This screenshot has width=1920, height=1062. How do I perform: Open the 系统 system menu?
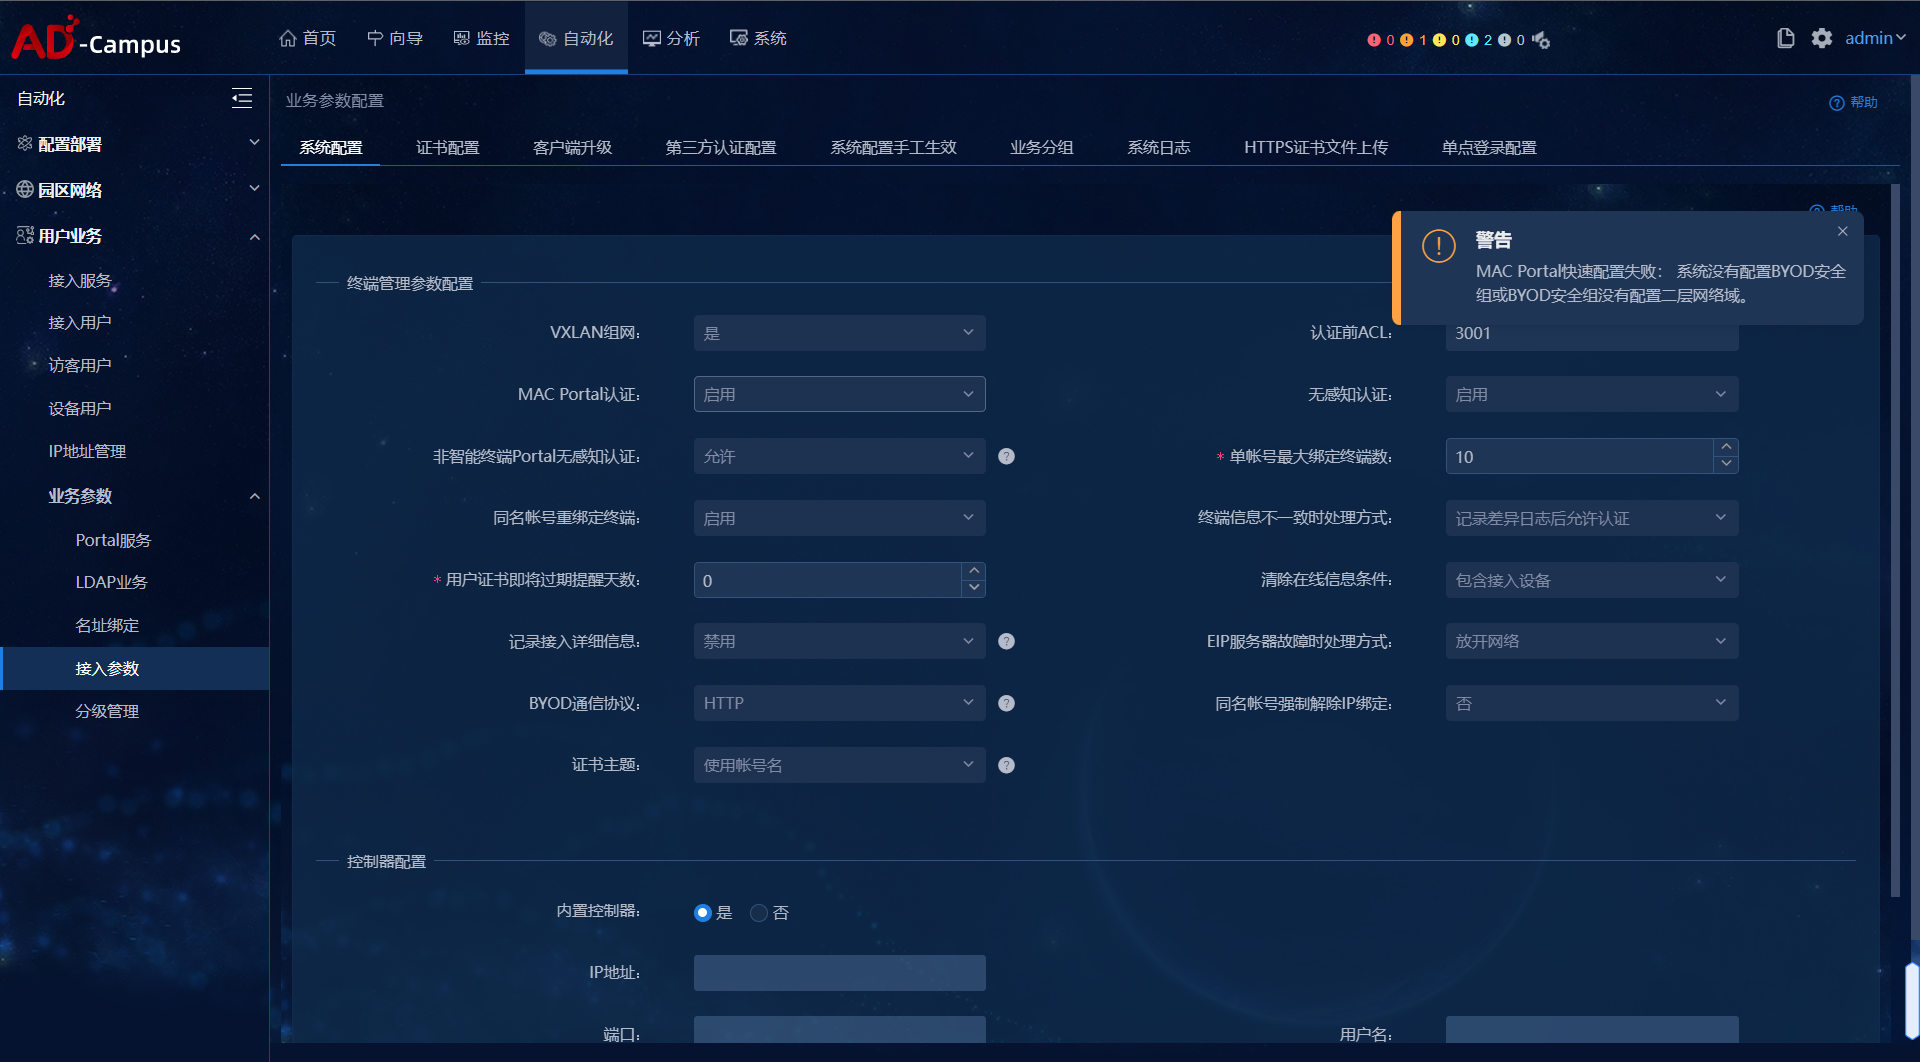(x=758, y=38)
